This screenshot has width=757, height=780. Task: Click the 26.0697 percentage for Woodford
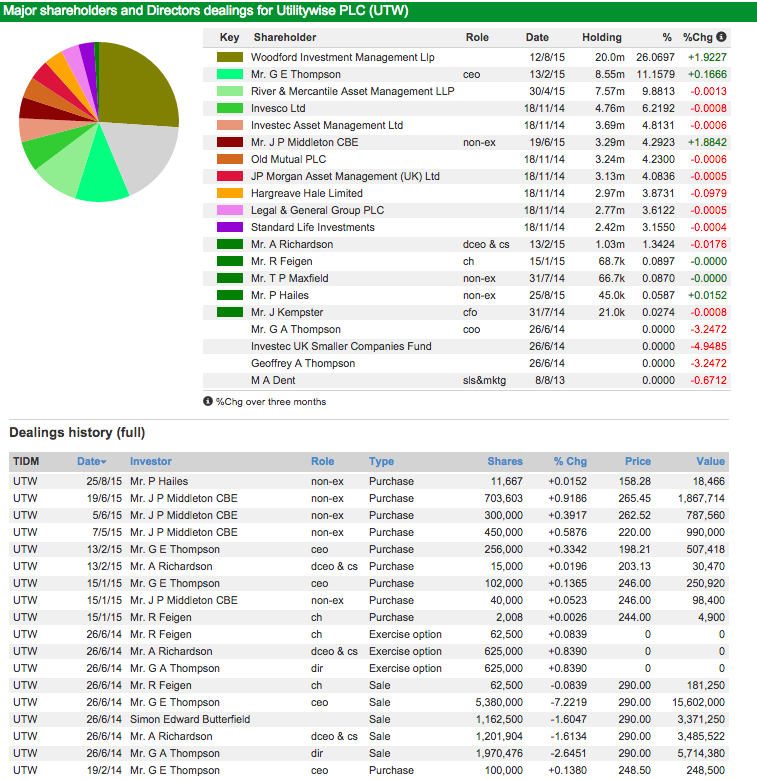pos(656,57)
